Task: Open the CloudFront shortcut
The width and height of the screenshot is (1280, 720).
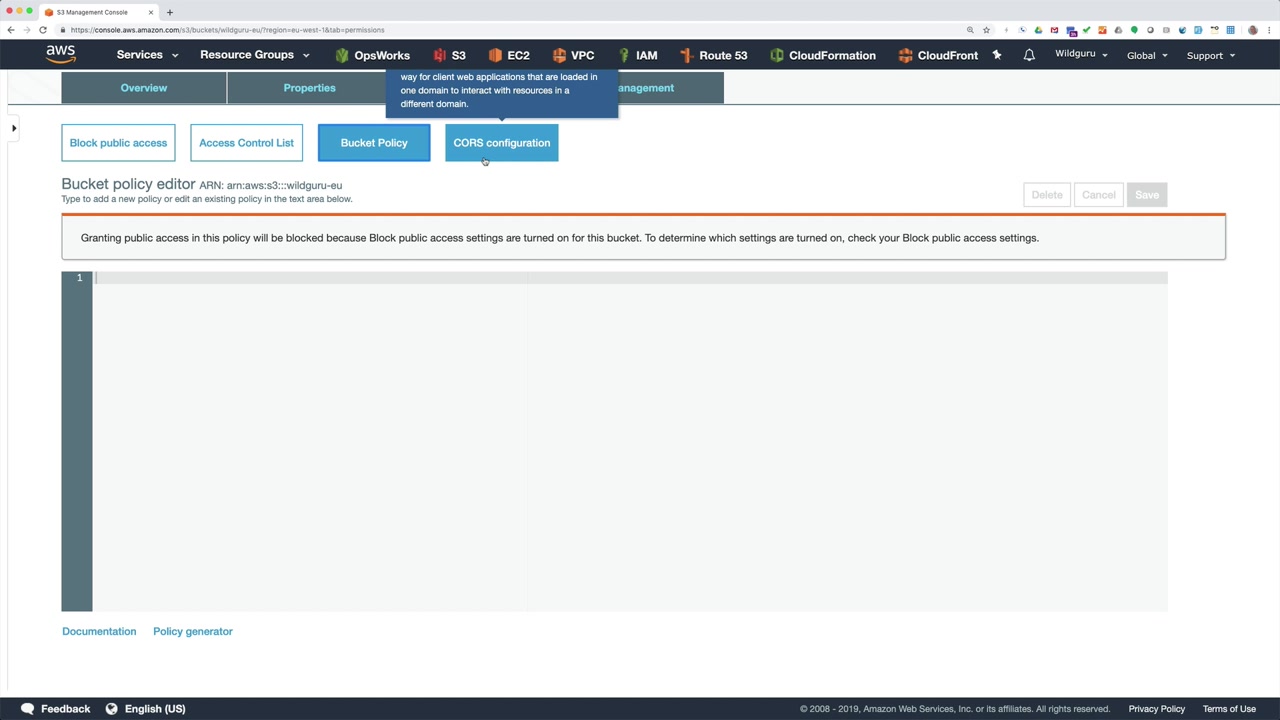Action: click(x=937, y=55)
